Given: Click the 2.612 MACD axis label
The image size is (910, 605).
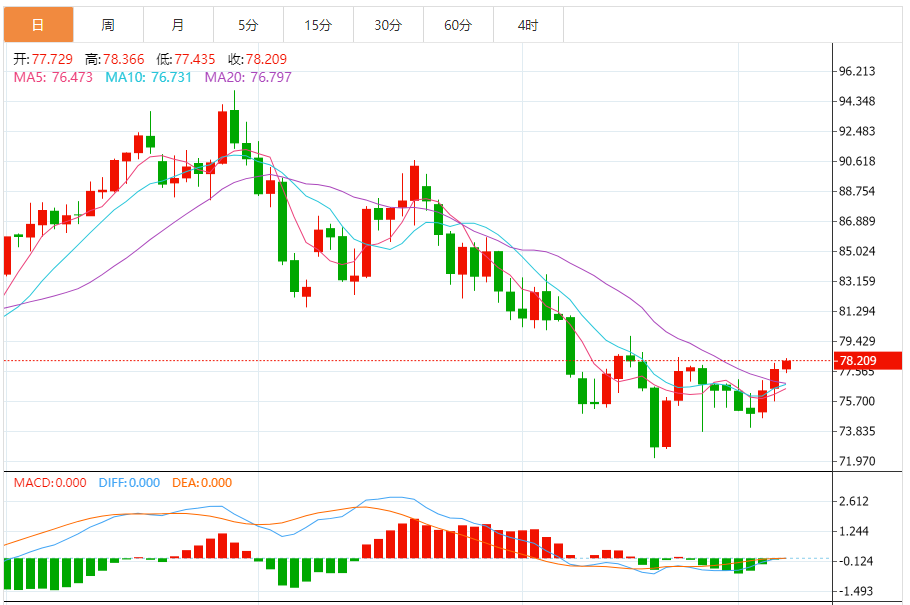Looking at the screenshot, I should pos(854,502).
